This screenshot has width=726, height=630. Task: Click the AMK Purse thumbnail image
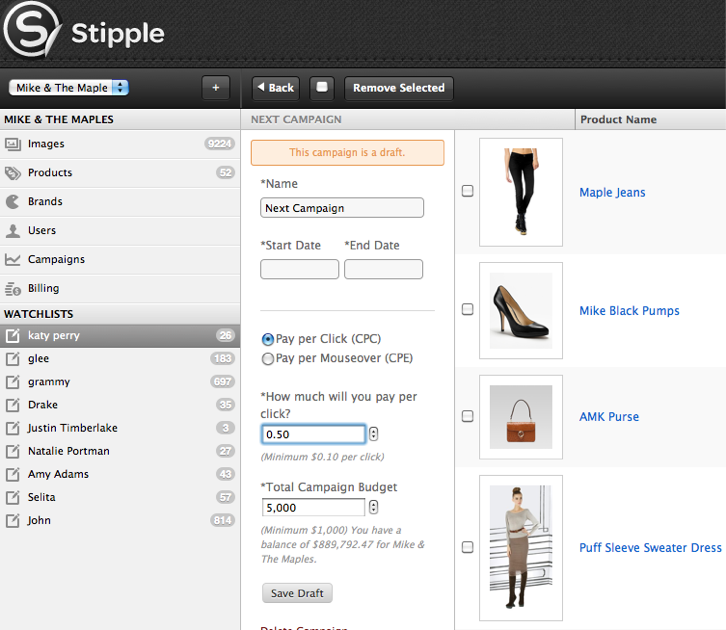click(x=521, y=417)
